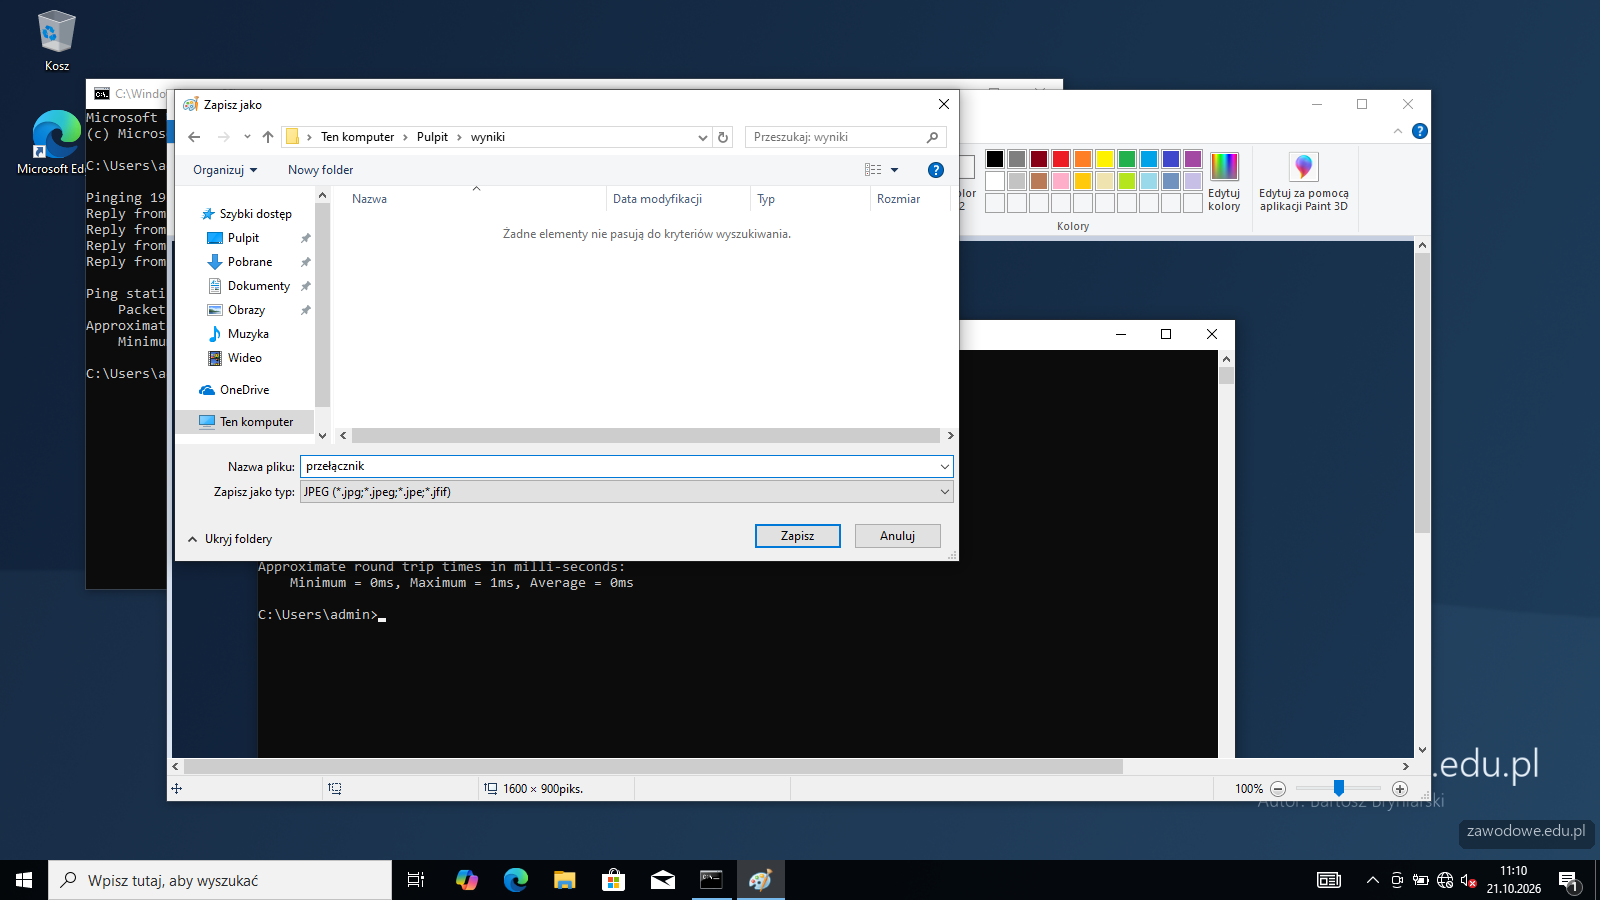Pick the red color swatch in Paint
Screen dimensions: 1600x900
point(1061,159)
